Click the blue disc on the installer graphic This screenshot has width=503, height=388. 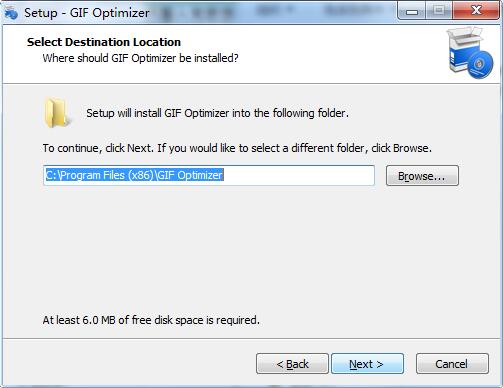click(x=481, y=64)
